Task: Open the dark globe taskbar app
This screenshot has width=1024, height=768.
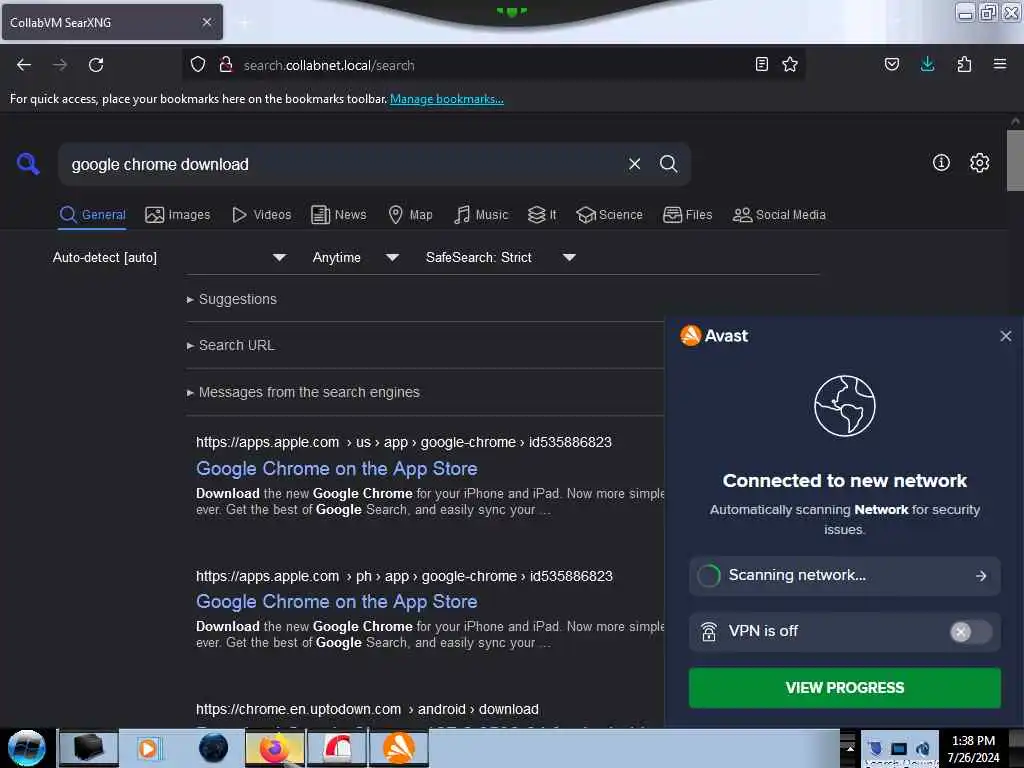Action: tap(213, 748)
